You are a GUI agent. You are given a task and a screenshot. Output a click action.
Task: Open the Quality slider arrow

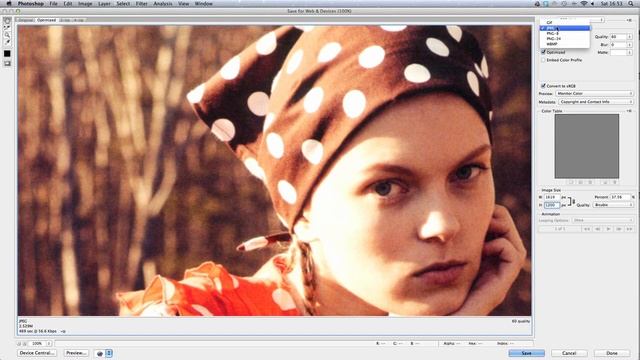coord(630,37)
